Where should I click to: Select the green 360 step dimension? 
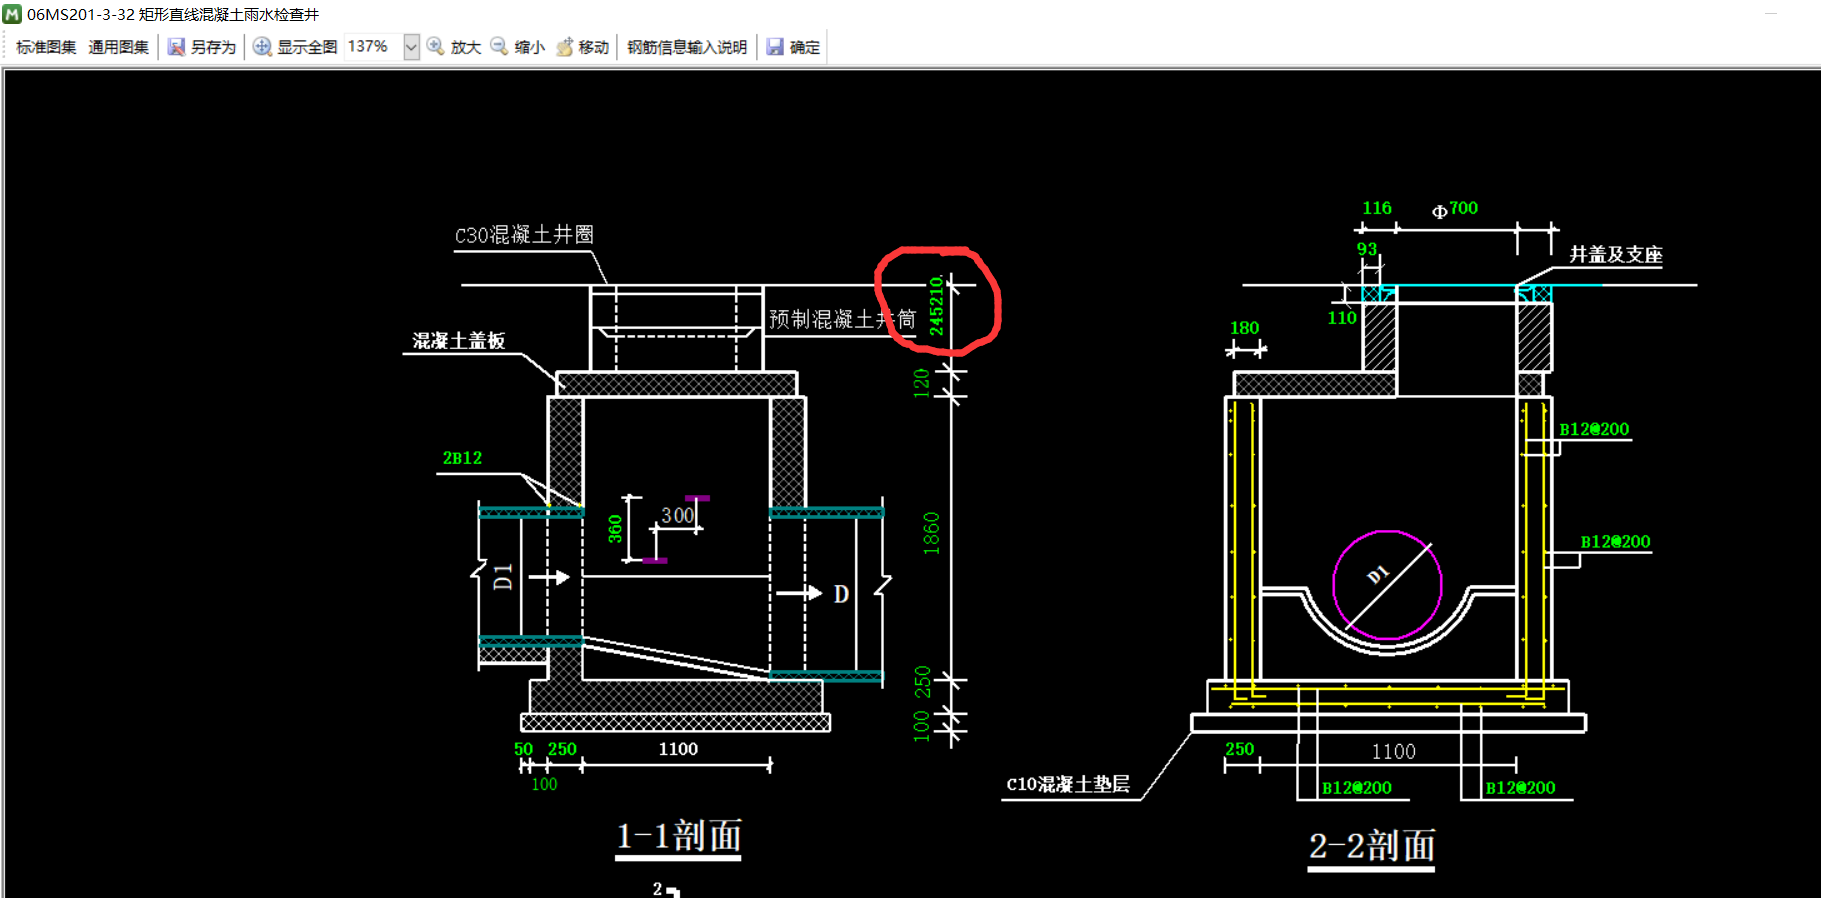pos(615,528)
